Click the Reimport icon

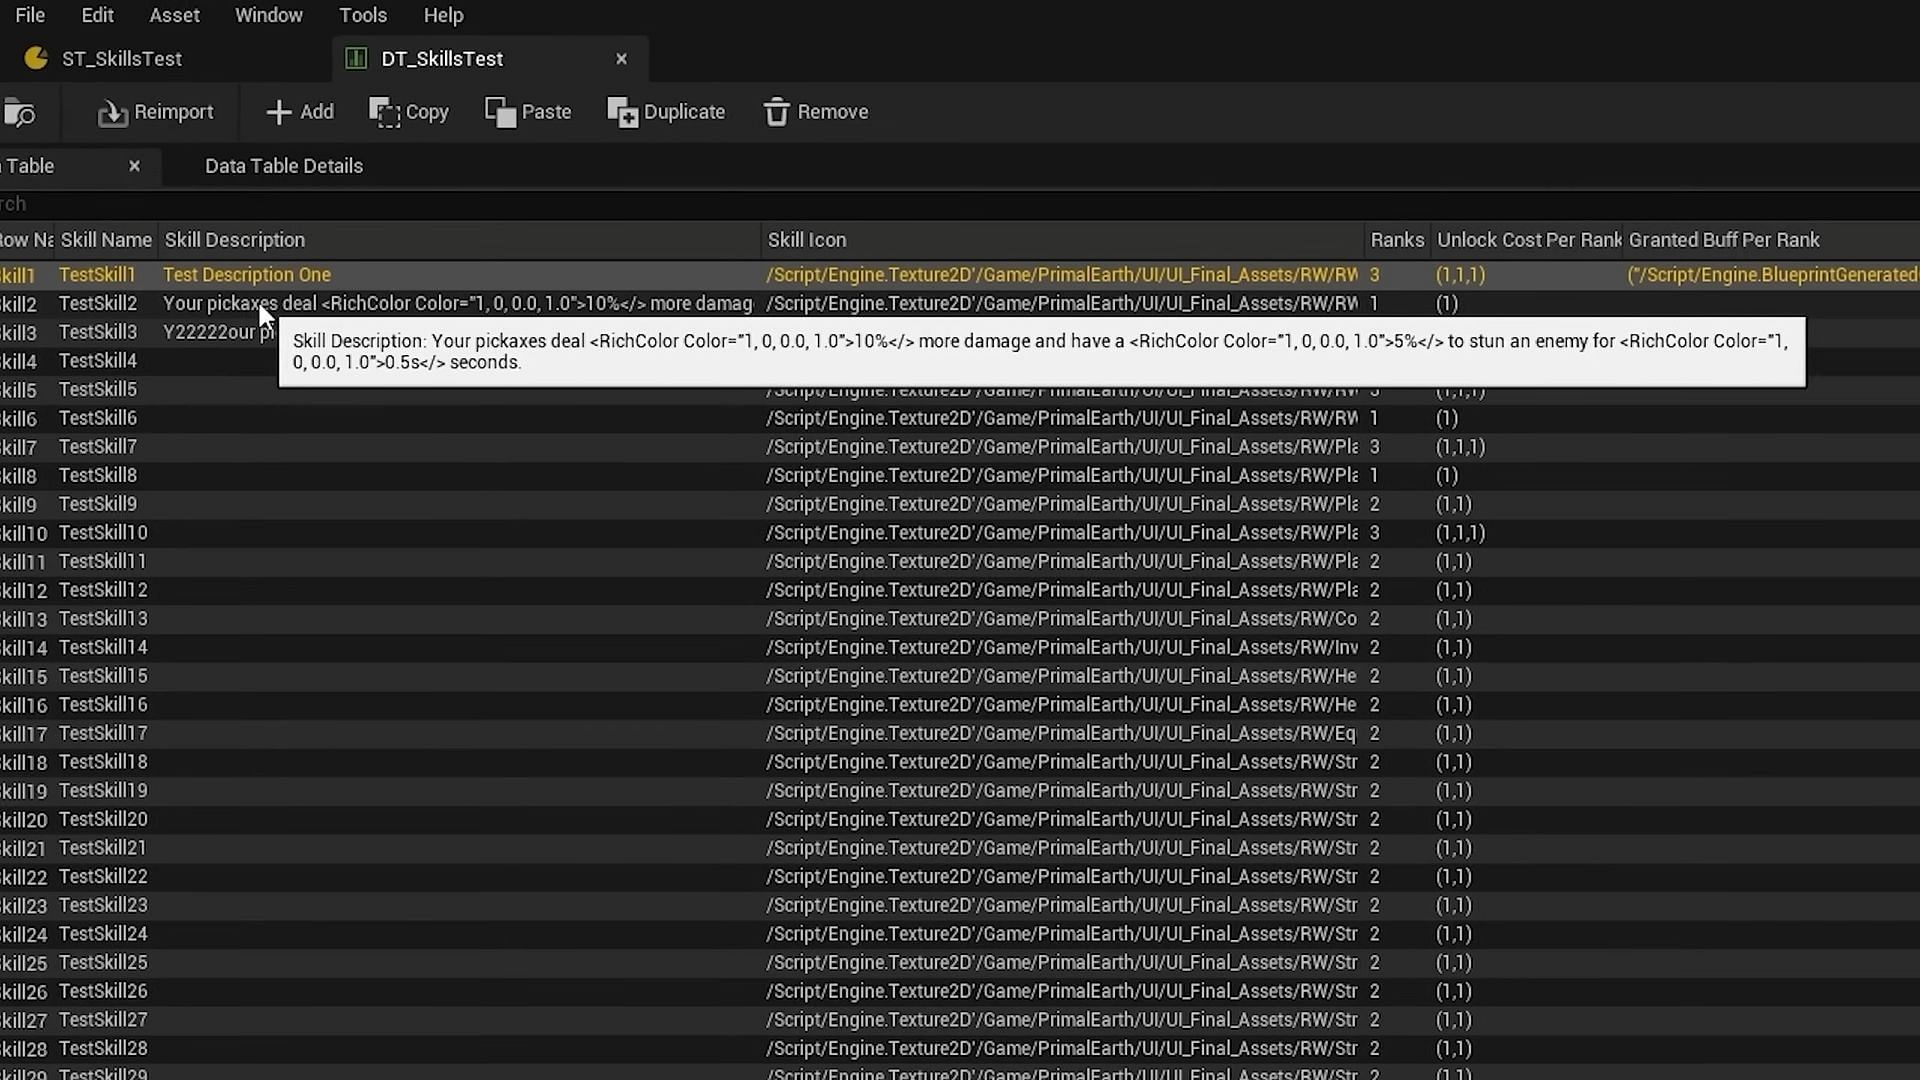coord(112,113)
